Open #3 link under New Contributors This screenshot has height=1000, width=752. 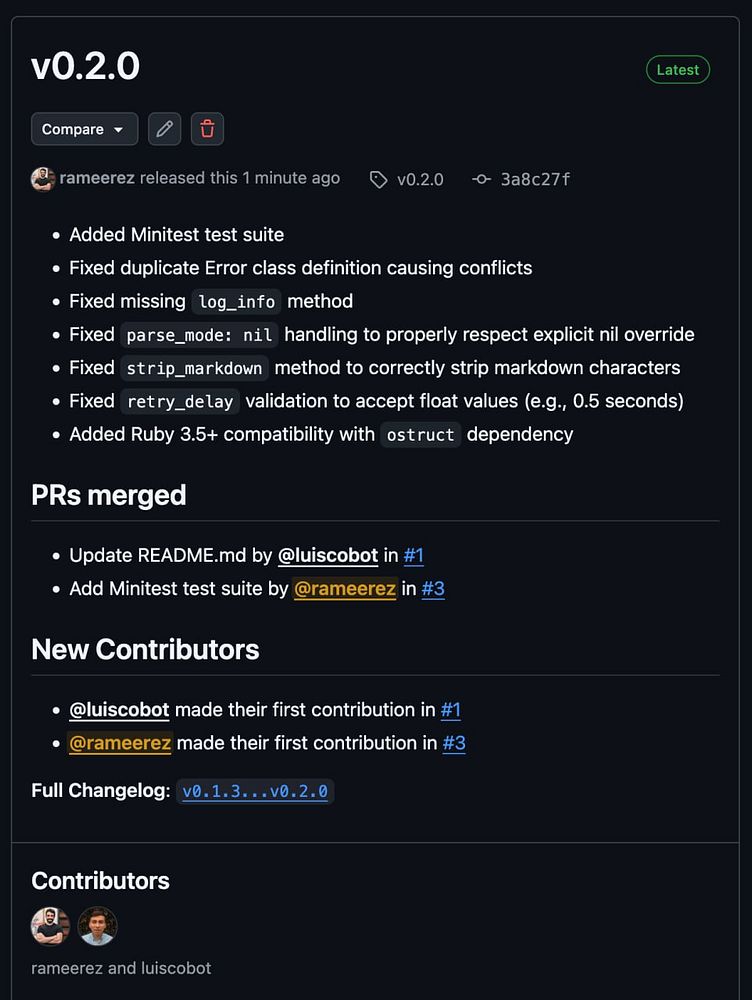[x=454, y=743]
